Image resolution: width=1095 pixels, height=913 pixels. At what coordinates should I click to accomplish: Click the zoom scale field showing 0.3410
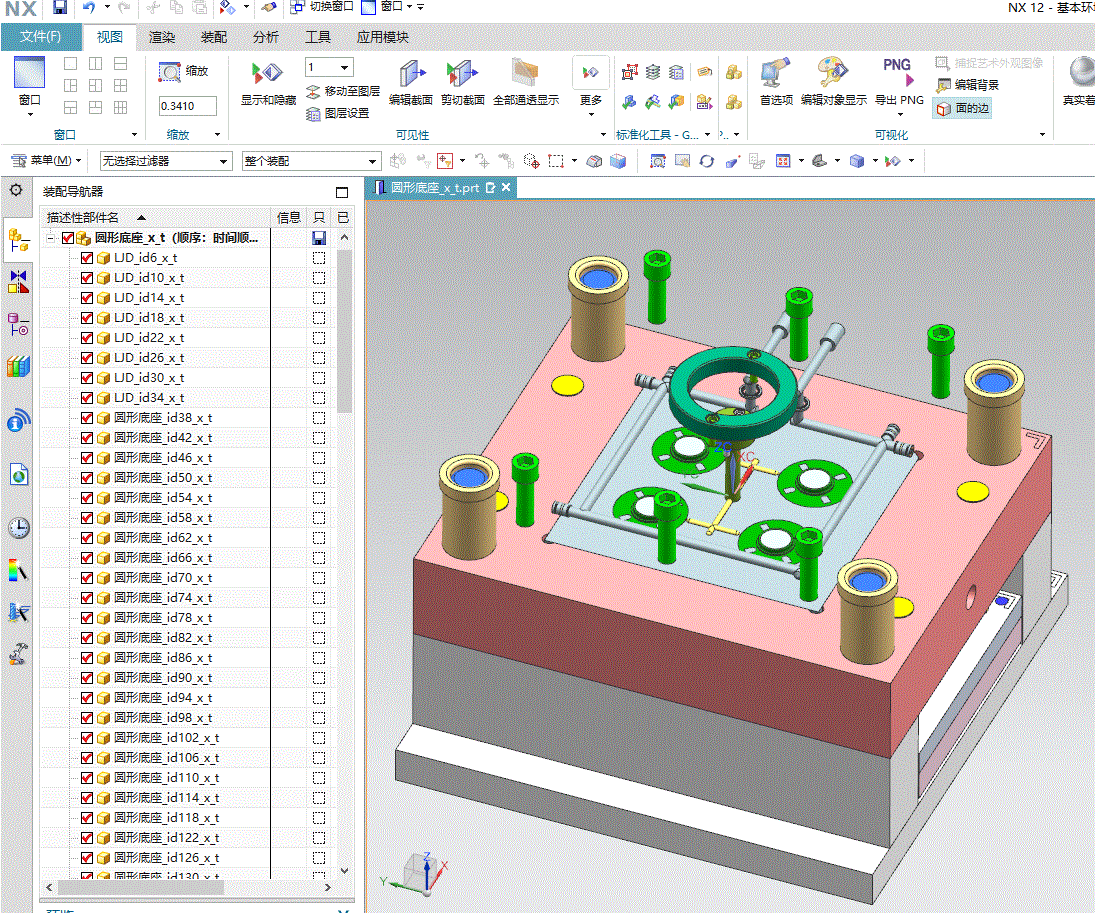(x=187, y=106)
